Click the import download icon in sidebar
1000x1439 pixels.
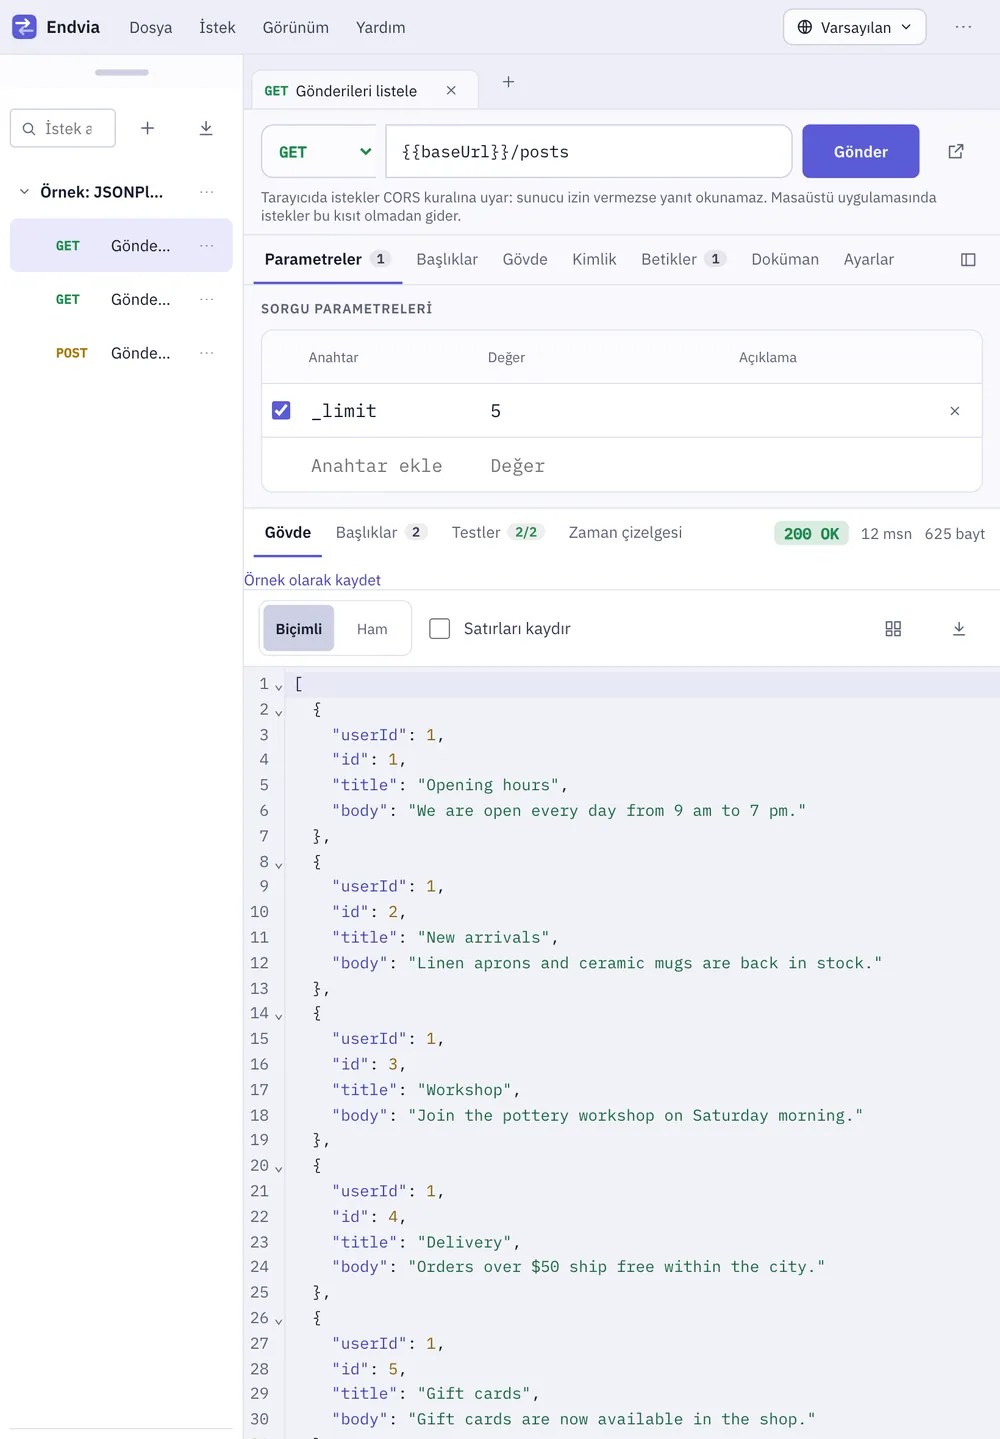coord(206,128)
